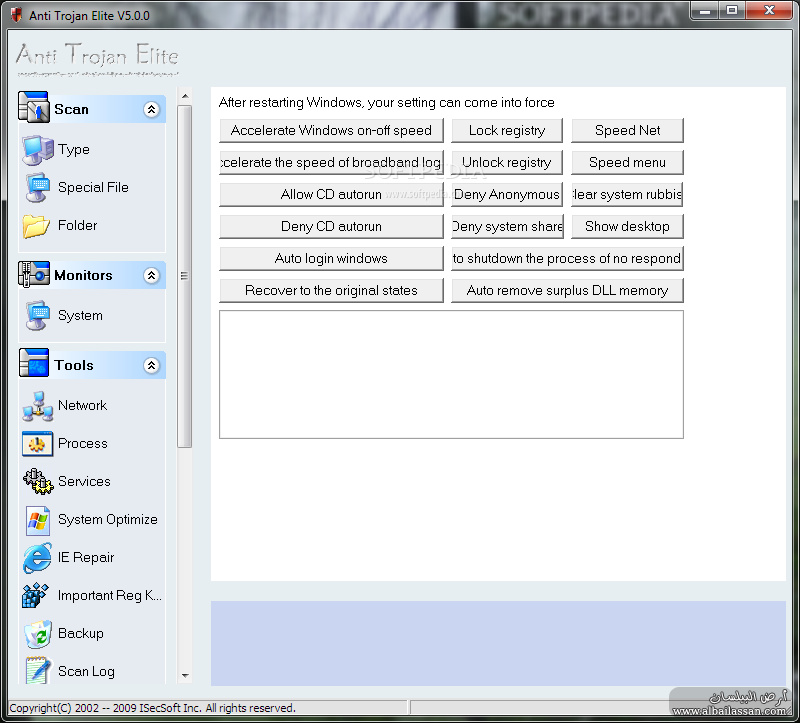Screen dimensions: 800x723
Task: Click Accelerate the speed of broadband login
Action: coord(331,163)
